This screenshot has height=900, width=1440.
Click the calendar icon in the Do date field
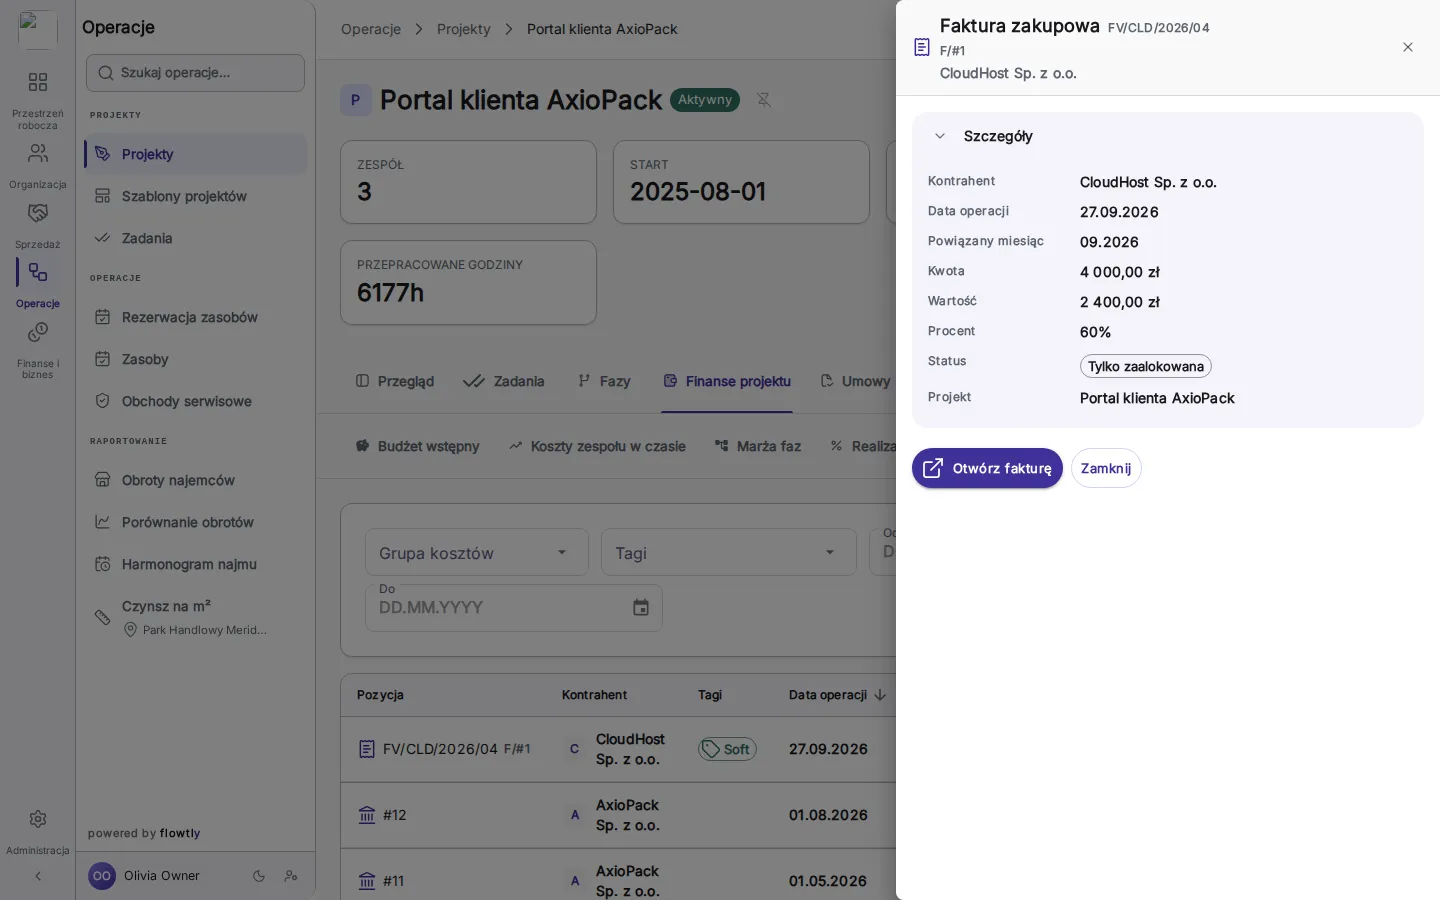click(641, 608)
